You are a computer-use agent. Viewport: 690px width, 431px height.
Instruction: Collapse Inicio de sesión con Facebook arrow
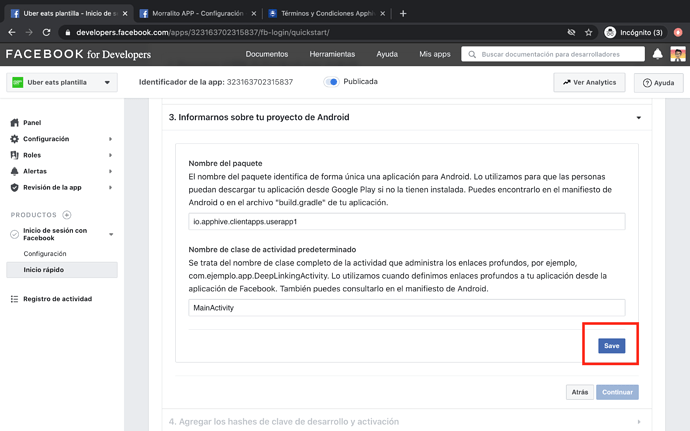(x=111, y=234)
